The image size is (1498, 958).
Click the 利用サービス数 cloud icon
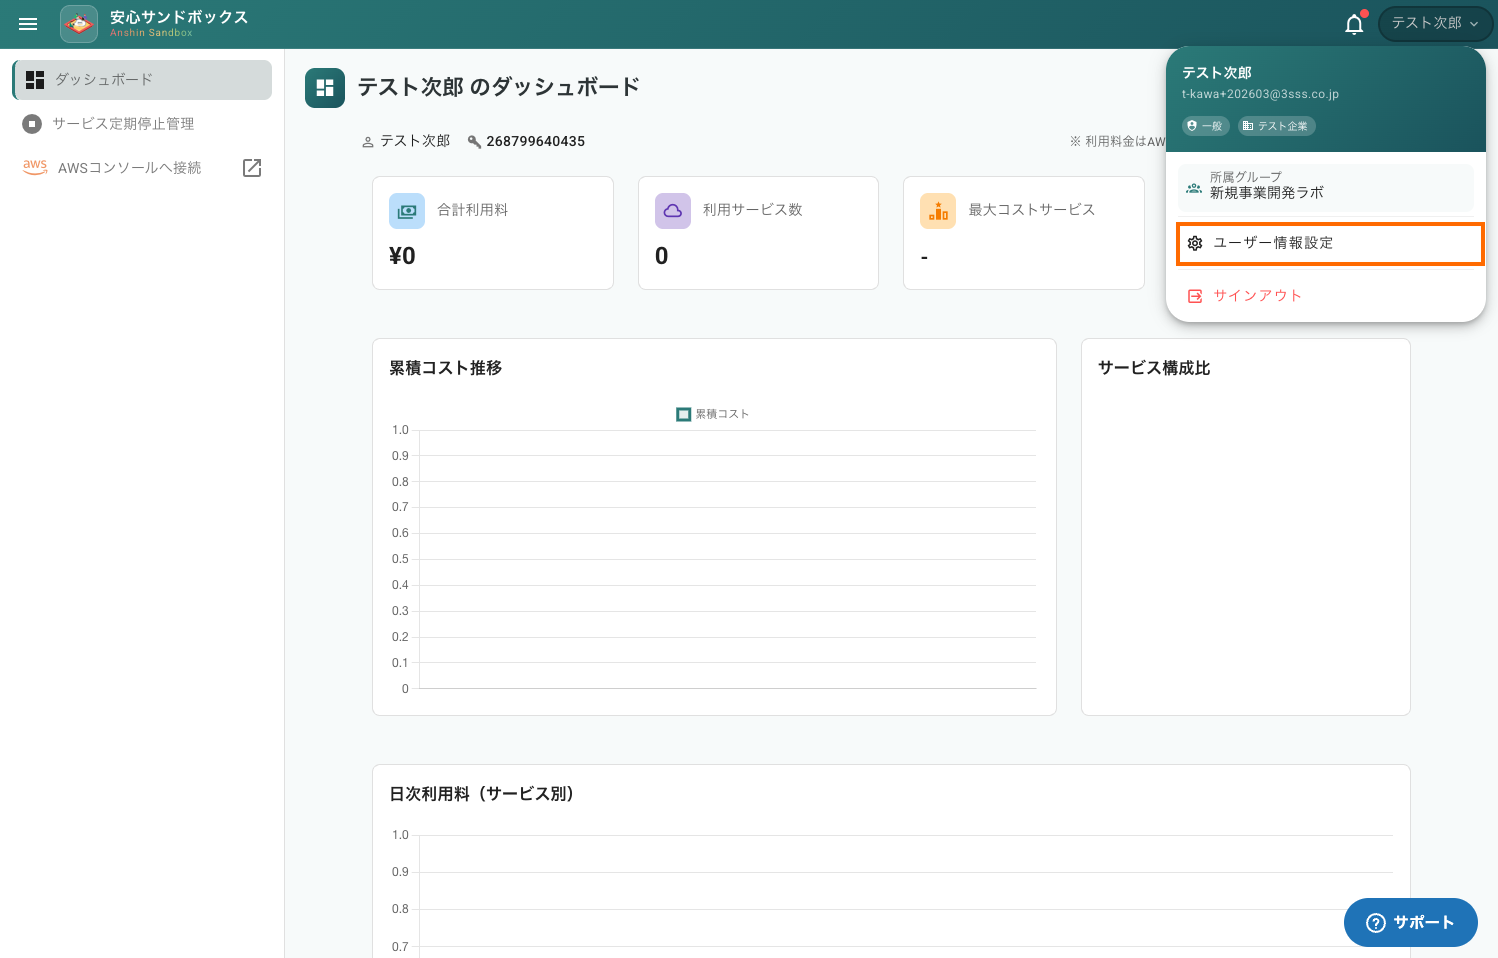pos(673,211)
